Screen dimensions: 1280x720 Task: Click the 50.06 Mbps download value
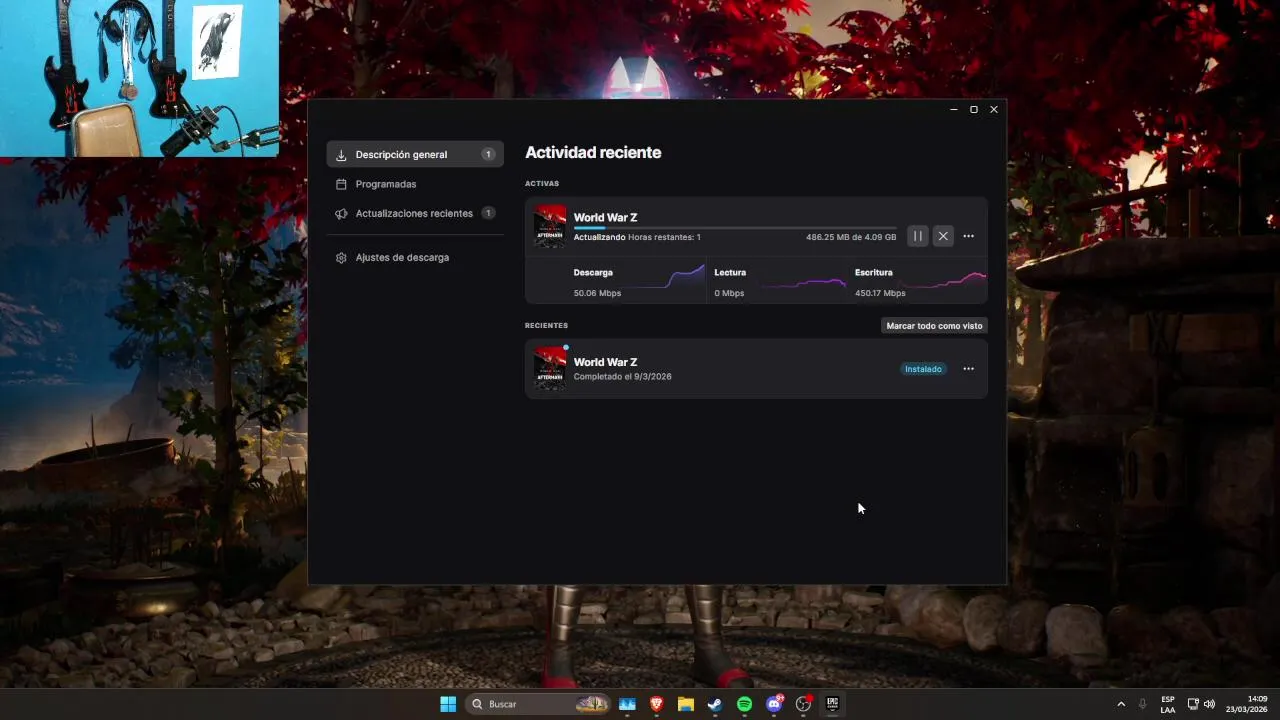(x=597, y=293)
